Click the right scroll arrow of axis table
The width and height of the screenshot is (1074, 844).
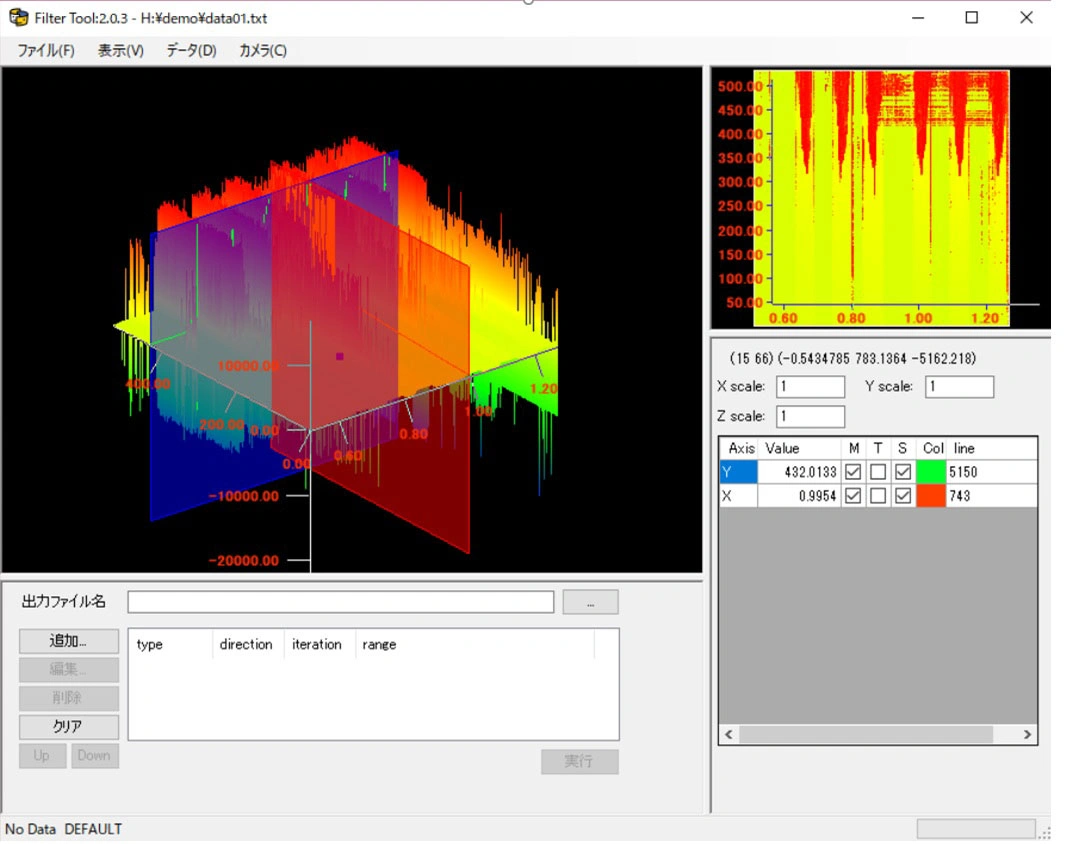click(1027, 735)
